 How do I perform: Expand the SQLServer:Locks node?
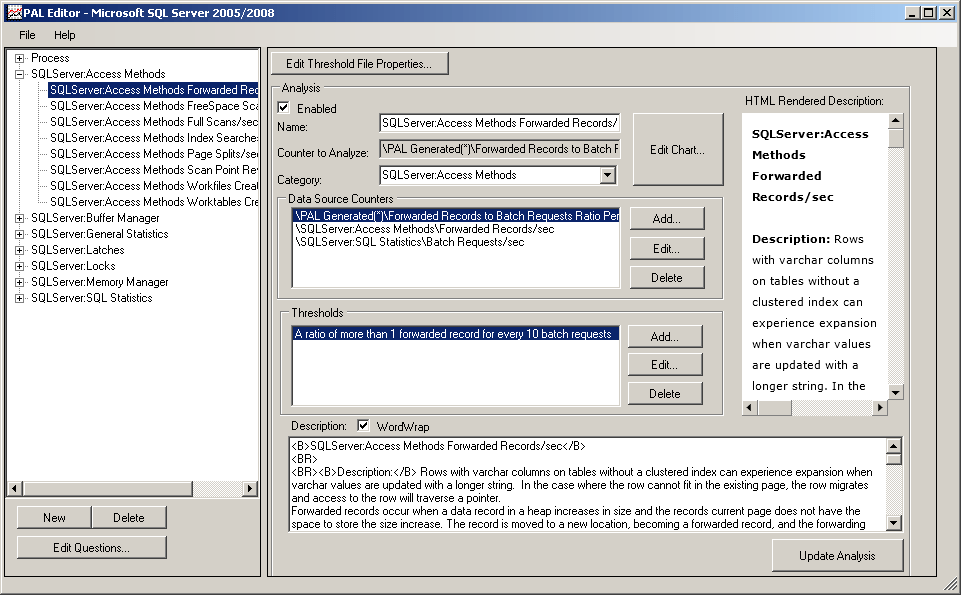click(20, 266)
